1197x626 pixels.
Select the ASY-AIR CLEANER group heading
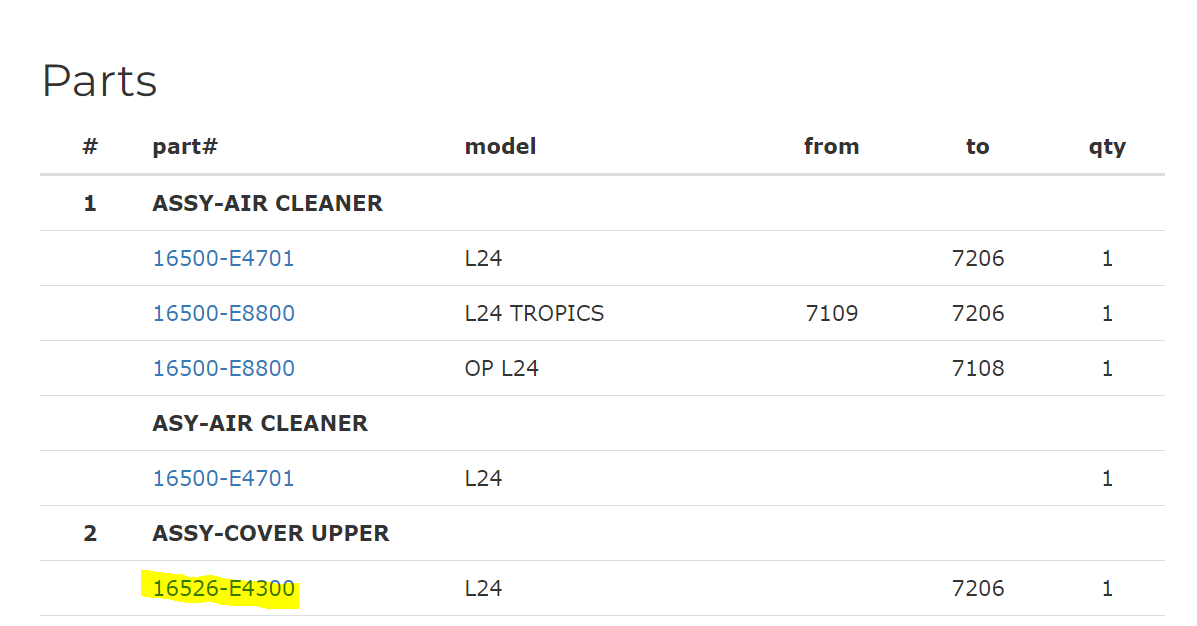point(260,424)
